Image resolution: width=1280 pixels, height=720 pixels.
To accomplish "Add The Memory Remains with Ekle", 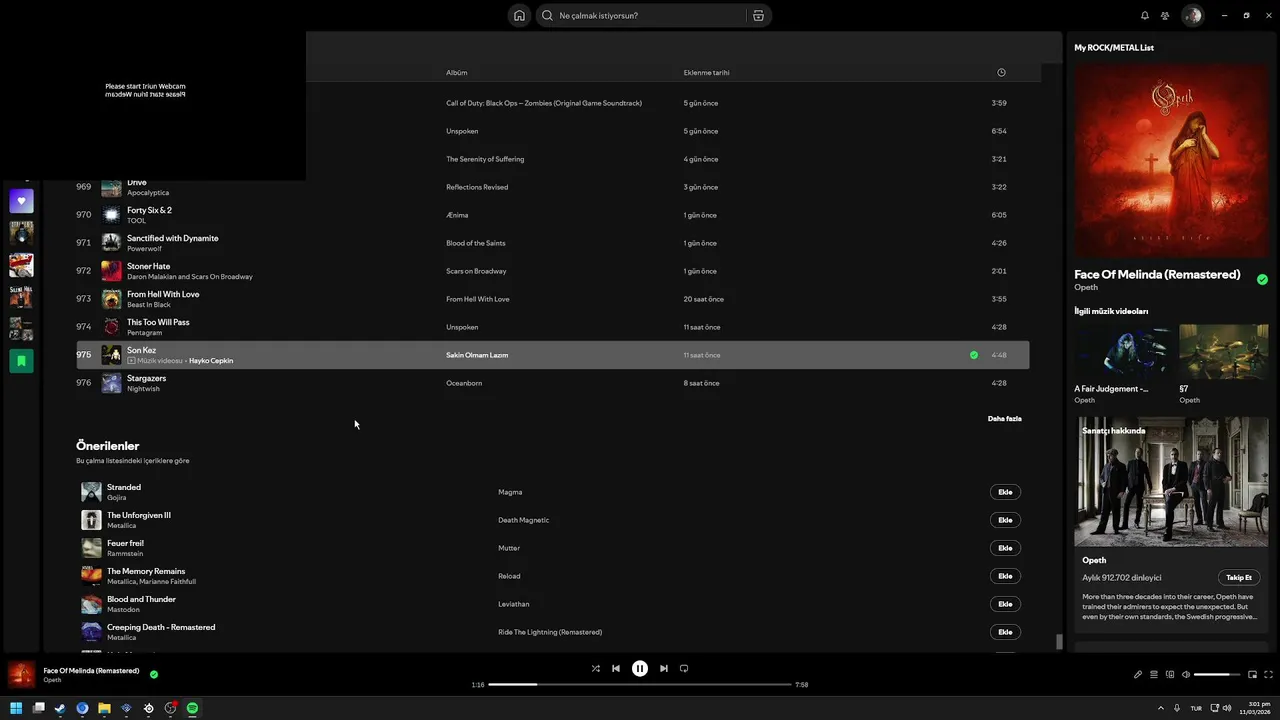I will click(x=1005, y=576).
